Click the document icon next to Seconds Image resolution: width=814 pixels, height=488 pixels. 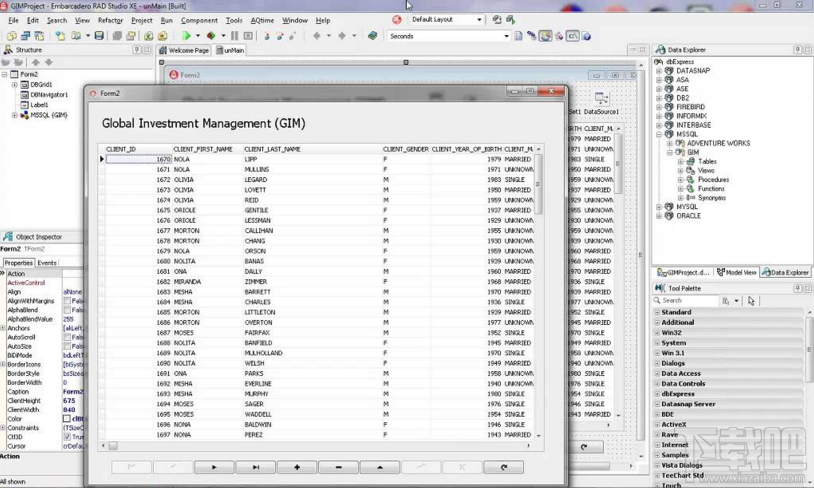518,36
